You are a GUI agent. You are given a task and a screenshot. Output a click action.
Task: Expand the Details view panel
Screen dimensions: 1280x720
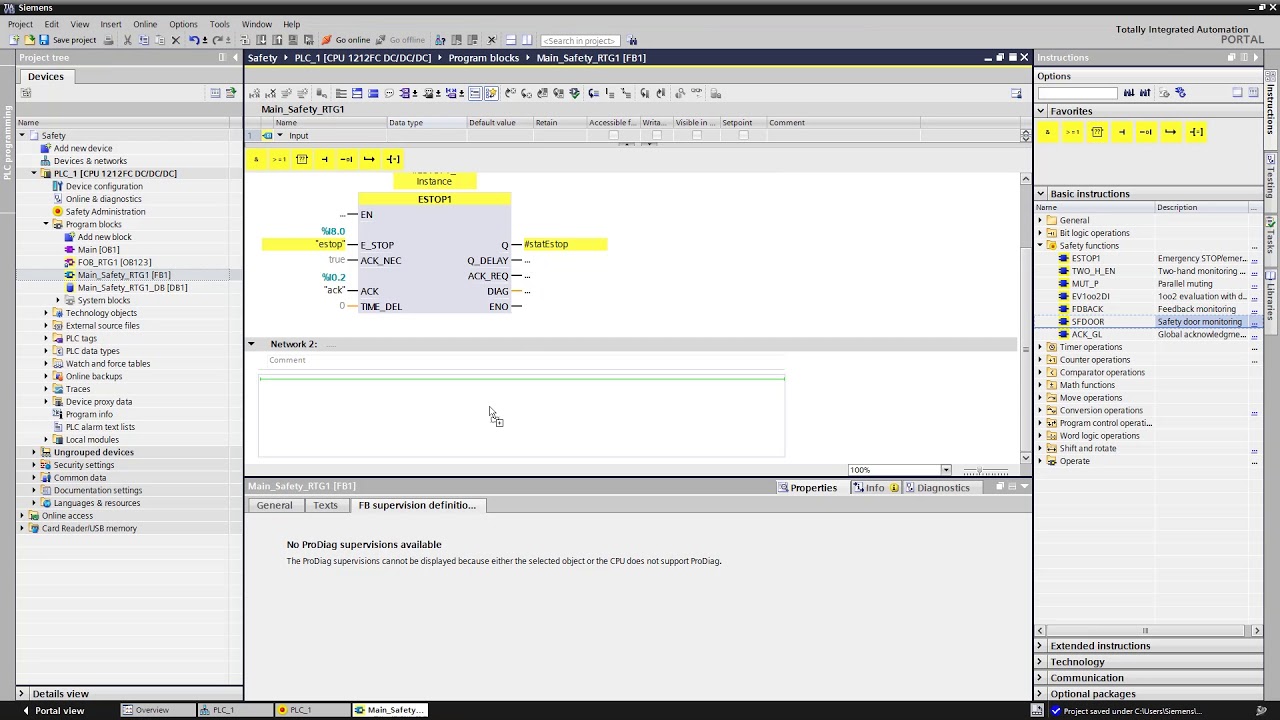[21, 694]
